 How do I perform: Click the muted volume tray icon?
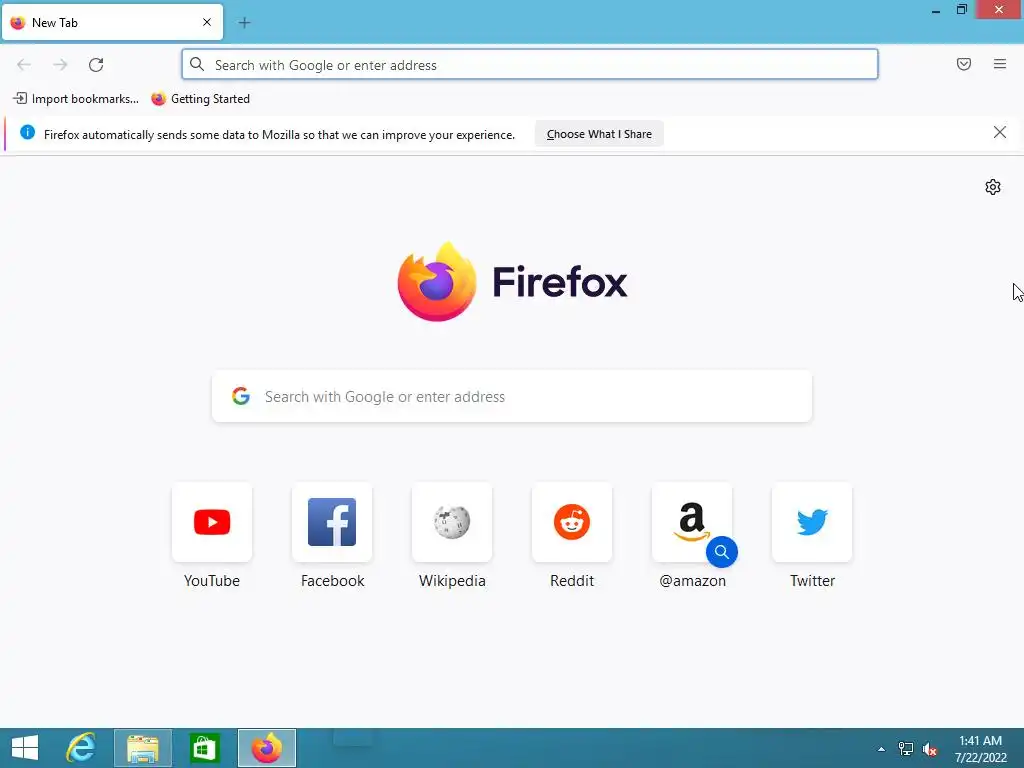tap(930, 749)
